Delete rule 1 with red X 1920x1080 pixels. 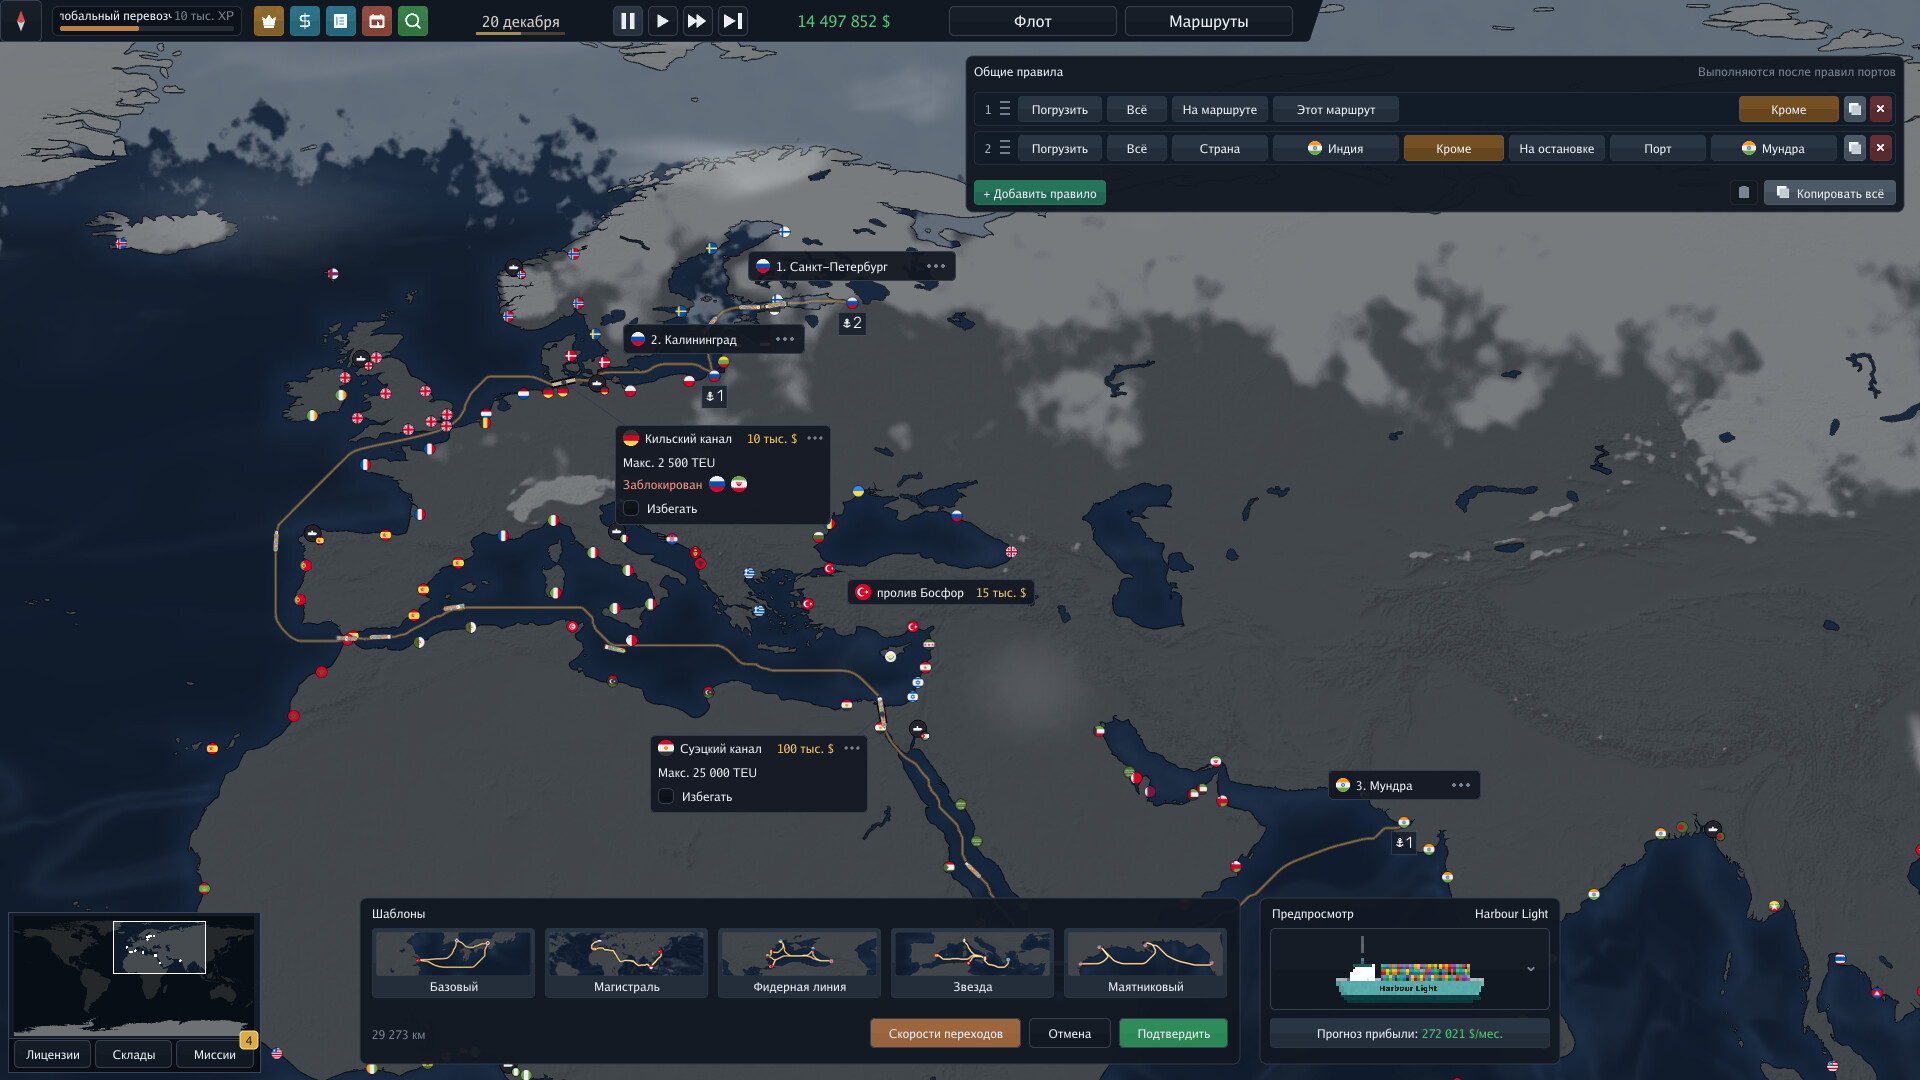click(1880, 109)
